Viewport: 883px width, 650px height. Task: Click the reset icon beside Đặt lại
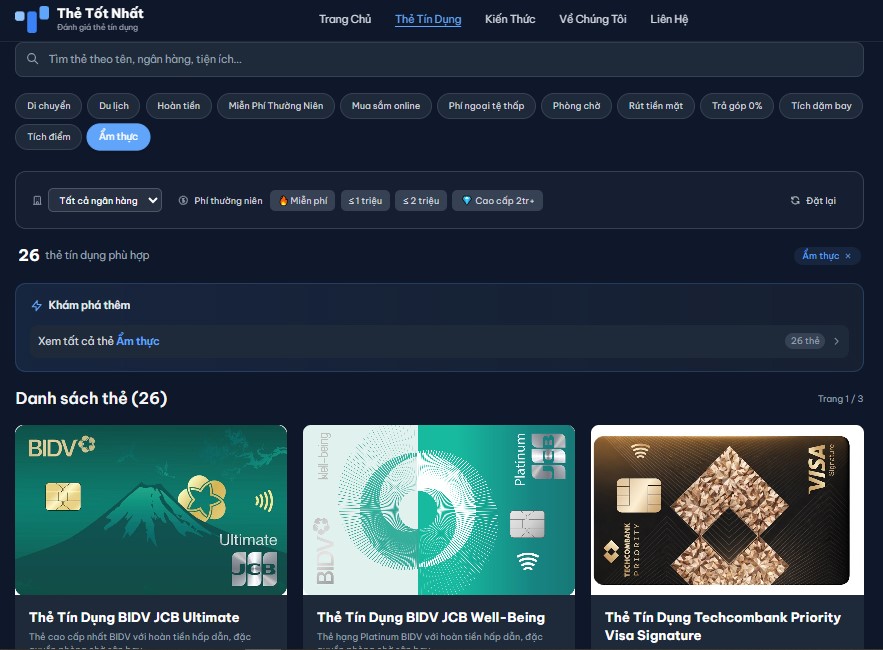coord(795,201)
